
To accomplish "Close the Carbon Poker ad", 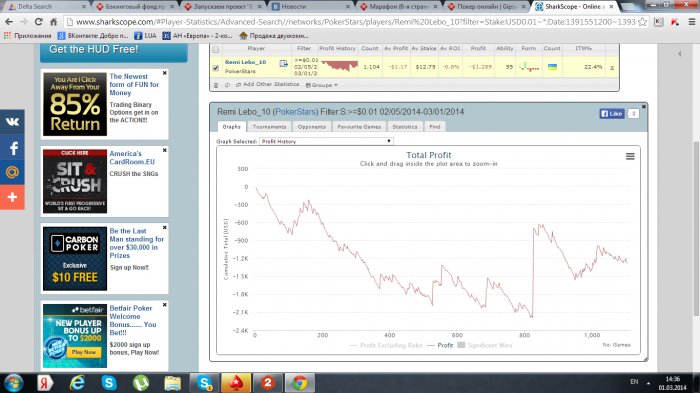I will (x=165, y=227).
